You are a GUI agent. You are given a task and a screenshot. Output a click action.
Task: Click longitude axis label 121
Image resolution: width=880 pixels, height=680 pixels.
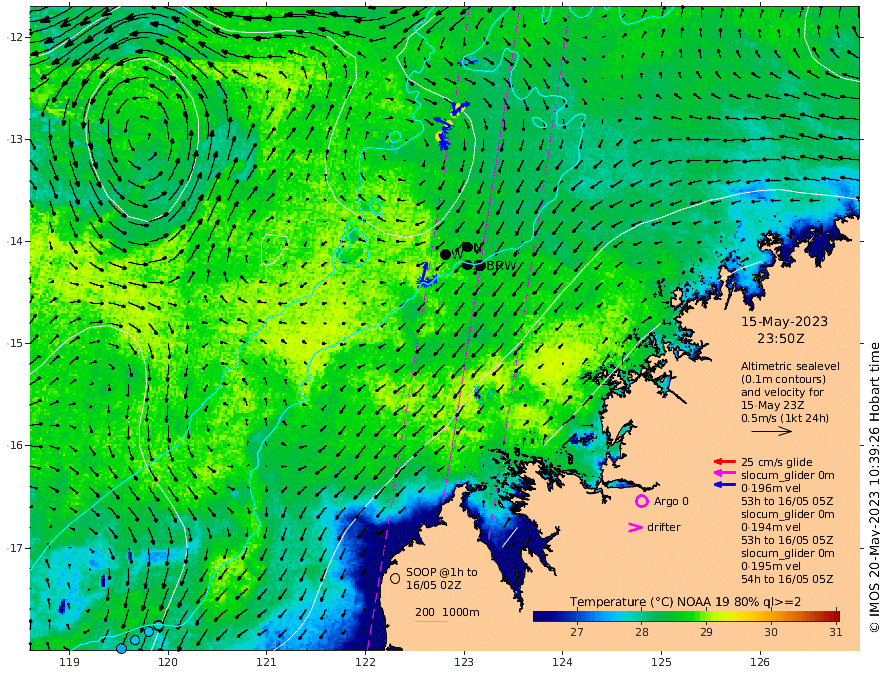point(267,663)
